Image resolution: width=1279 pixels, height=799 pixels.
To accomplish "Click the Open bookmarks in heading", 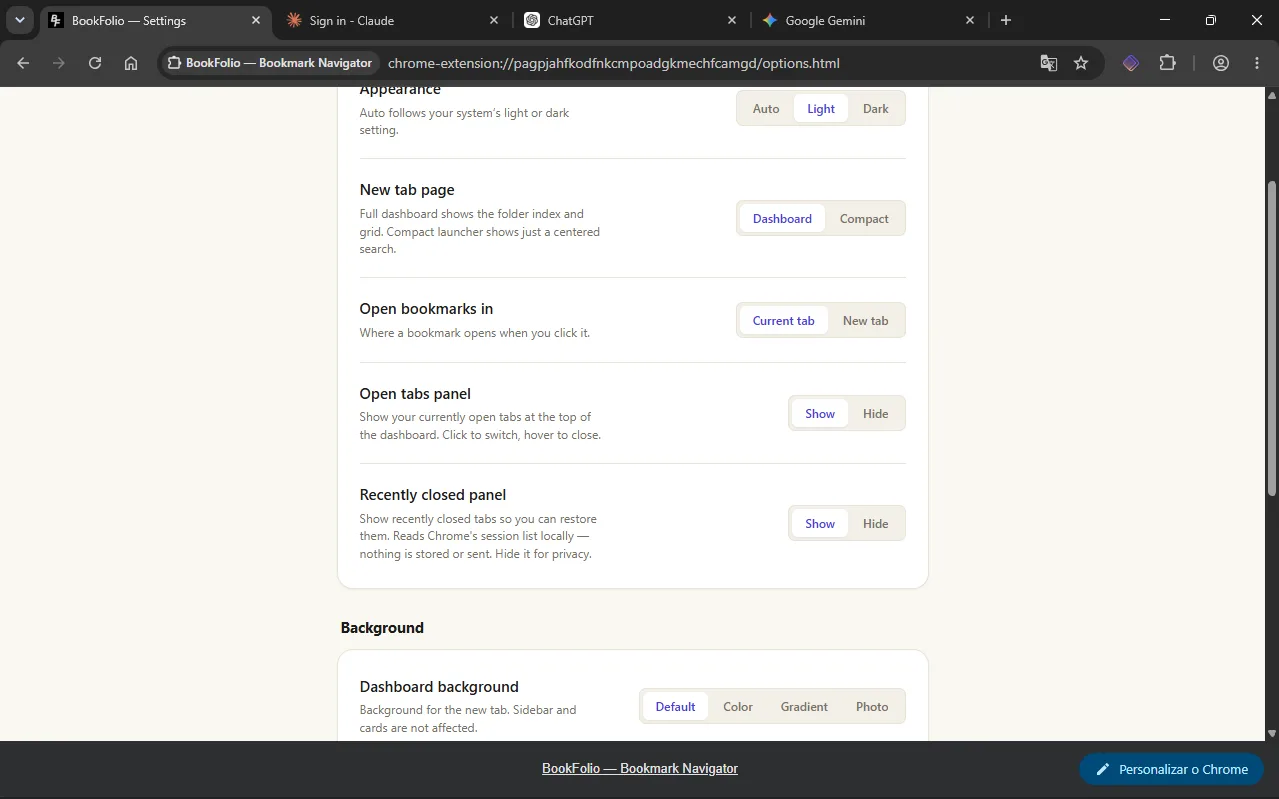I will pyautogui.click(x=426, y=309).
